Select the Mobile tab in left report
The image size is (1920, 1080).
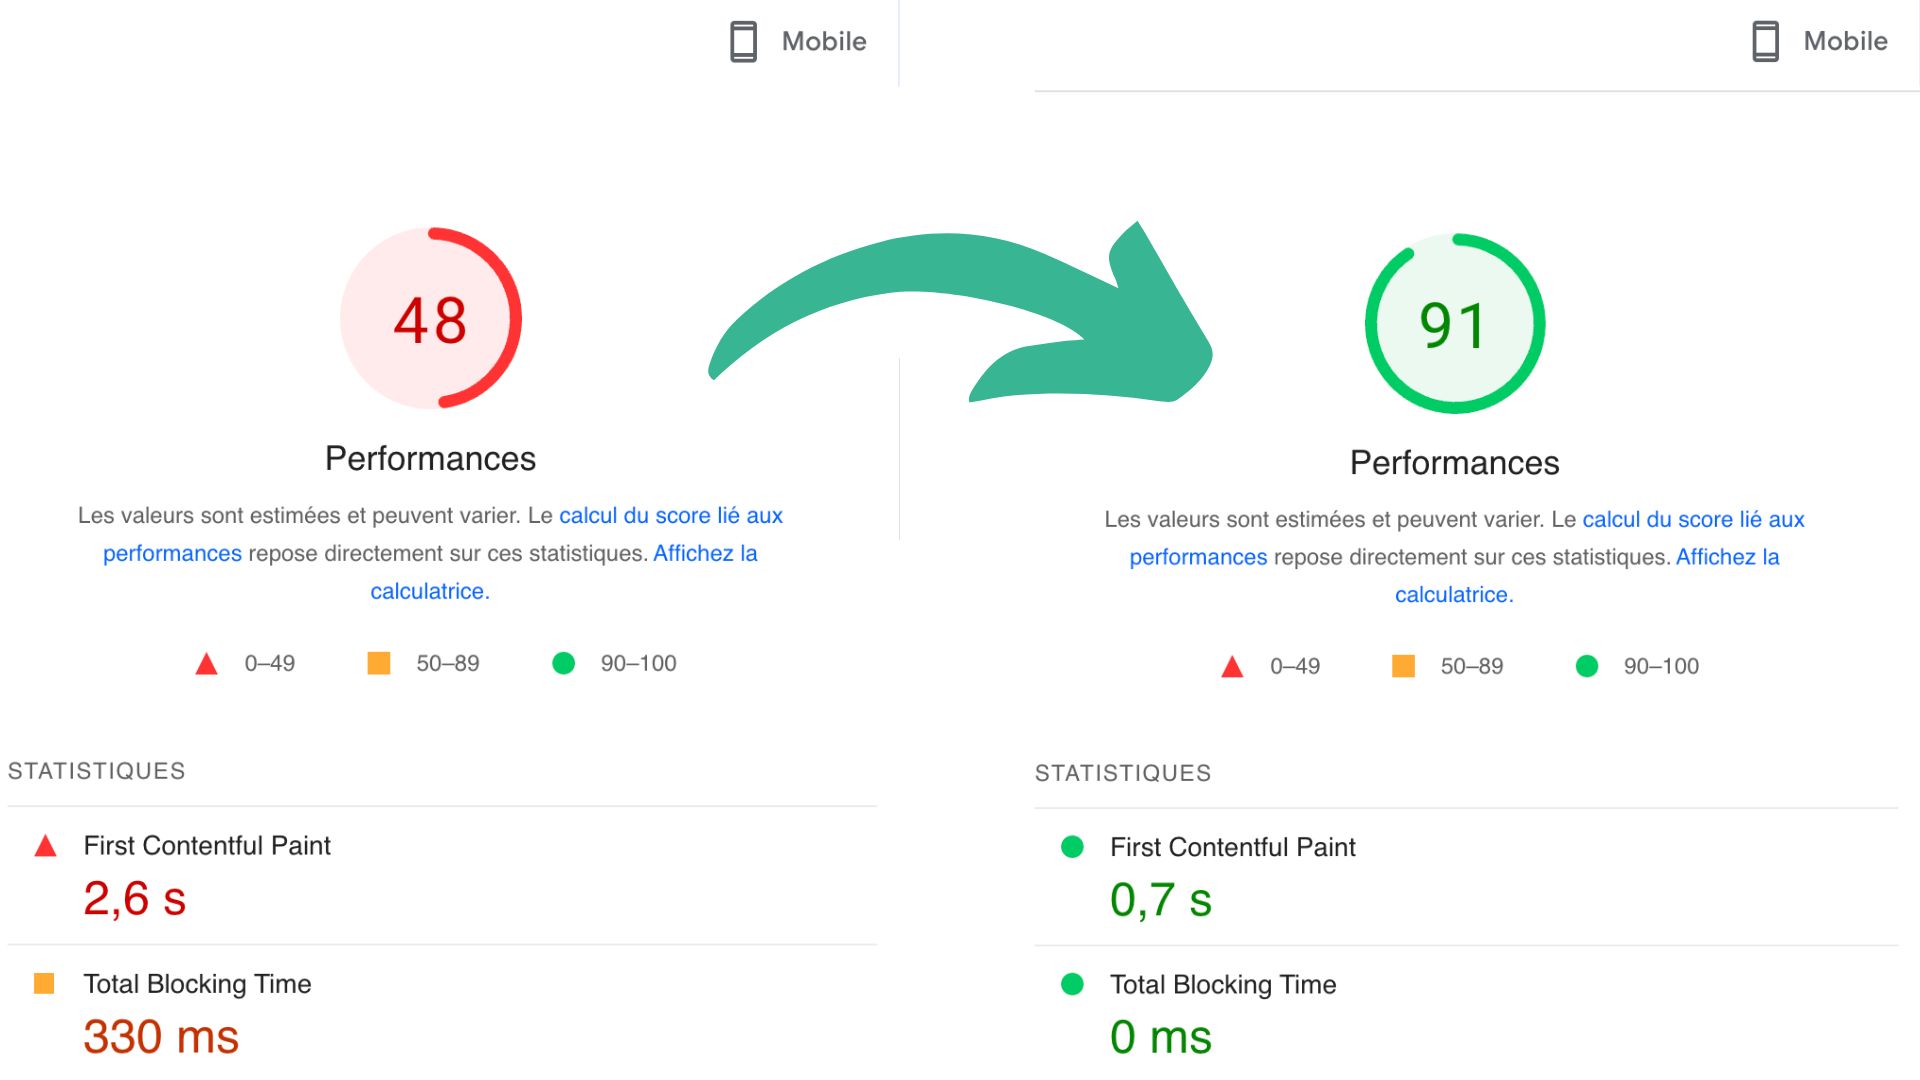798,41
